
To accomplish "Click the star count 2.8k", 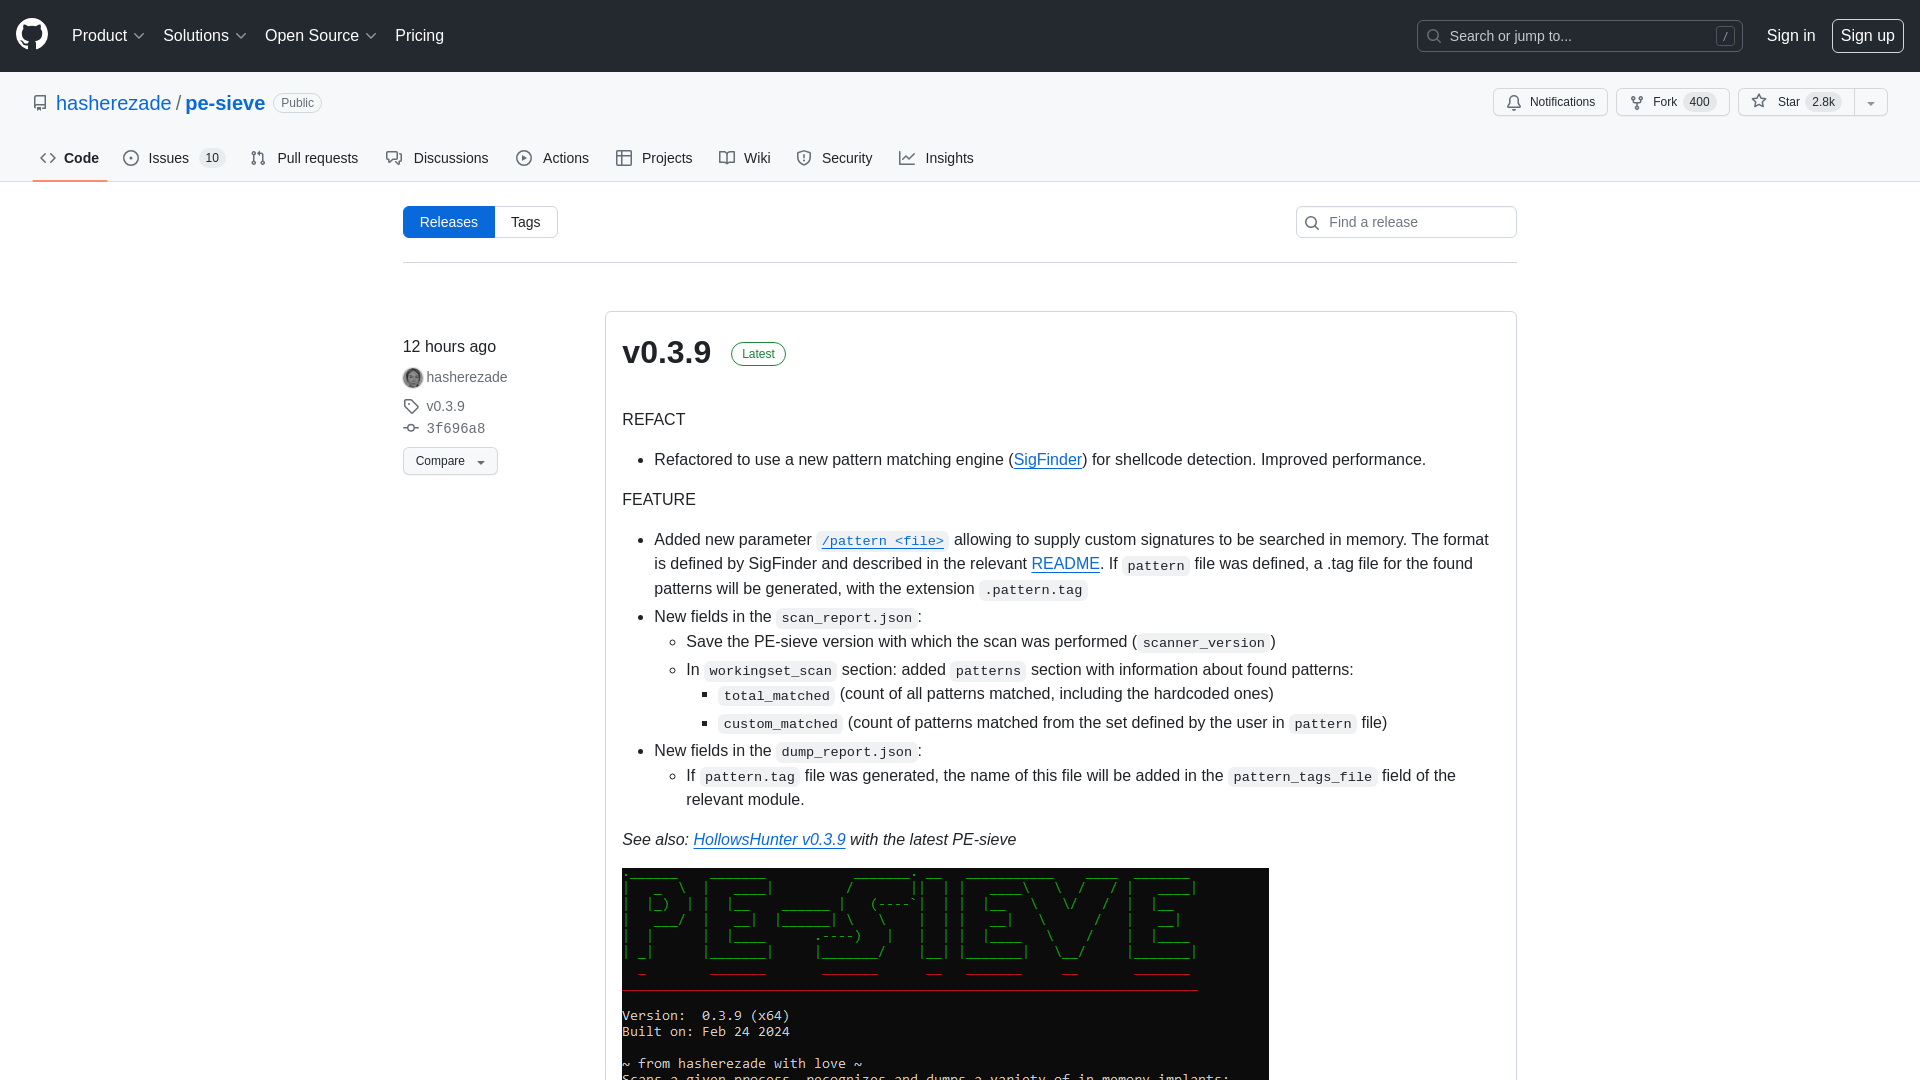I will (1823, 102).
